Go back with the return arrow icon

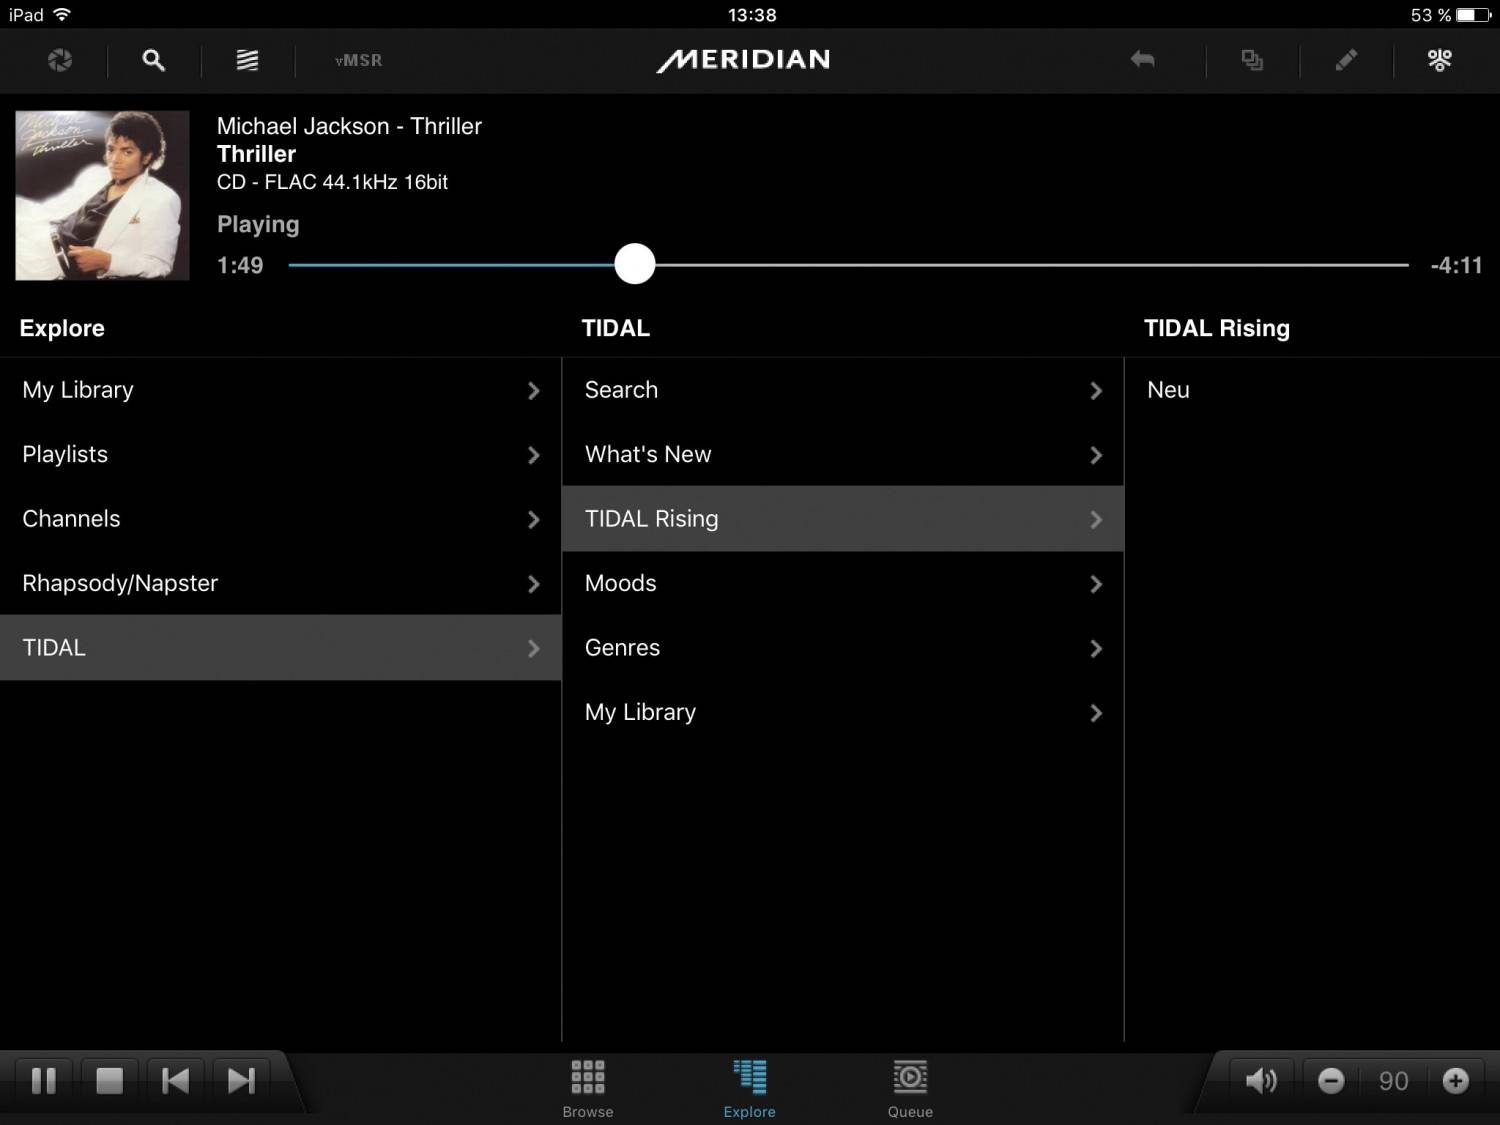coord(1142,60)
